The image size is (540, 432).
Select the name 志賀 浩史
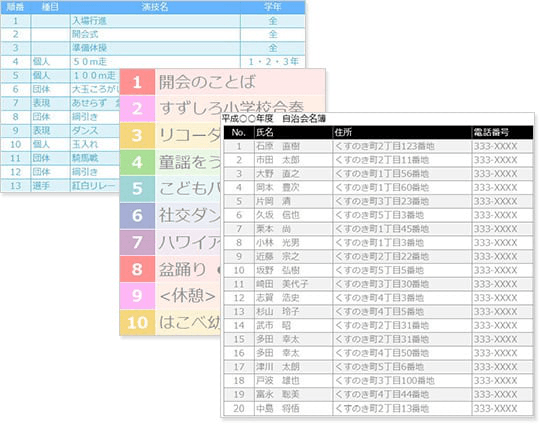click(x=278, y=298)
